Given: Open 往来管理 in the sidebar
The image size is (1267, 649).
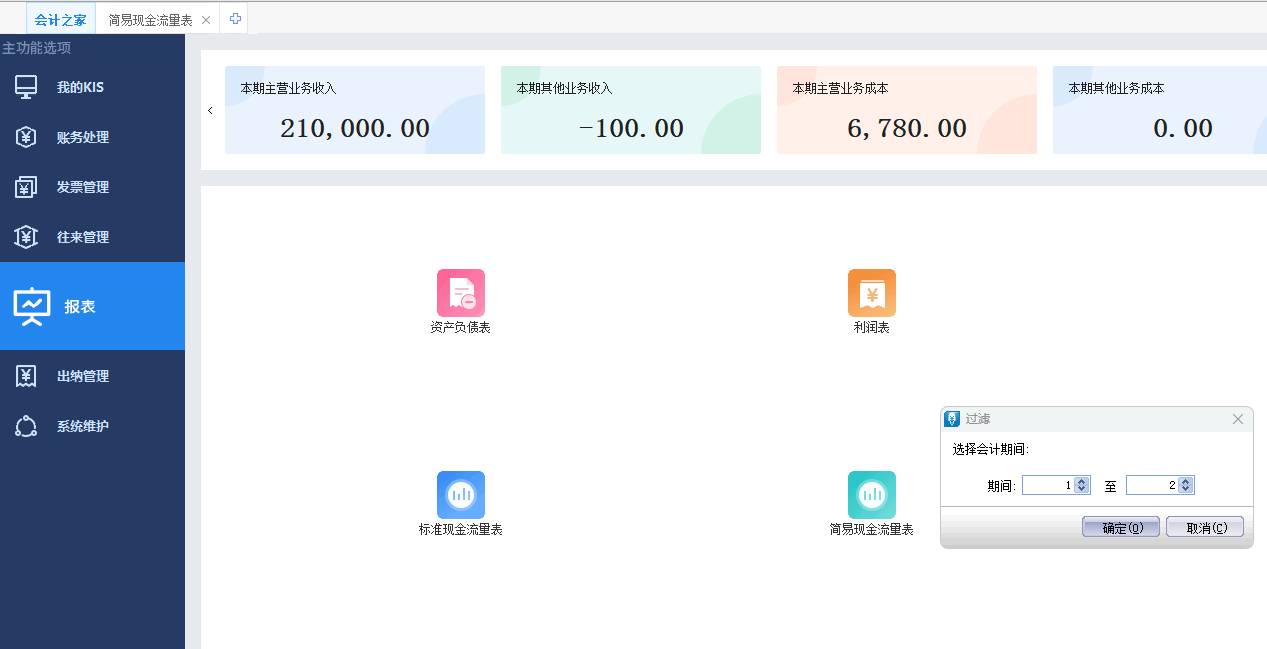Looking at the screenshot, I should [x=82, y=237].
